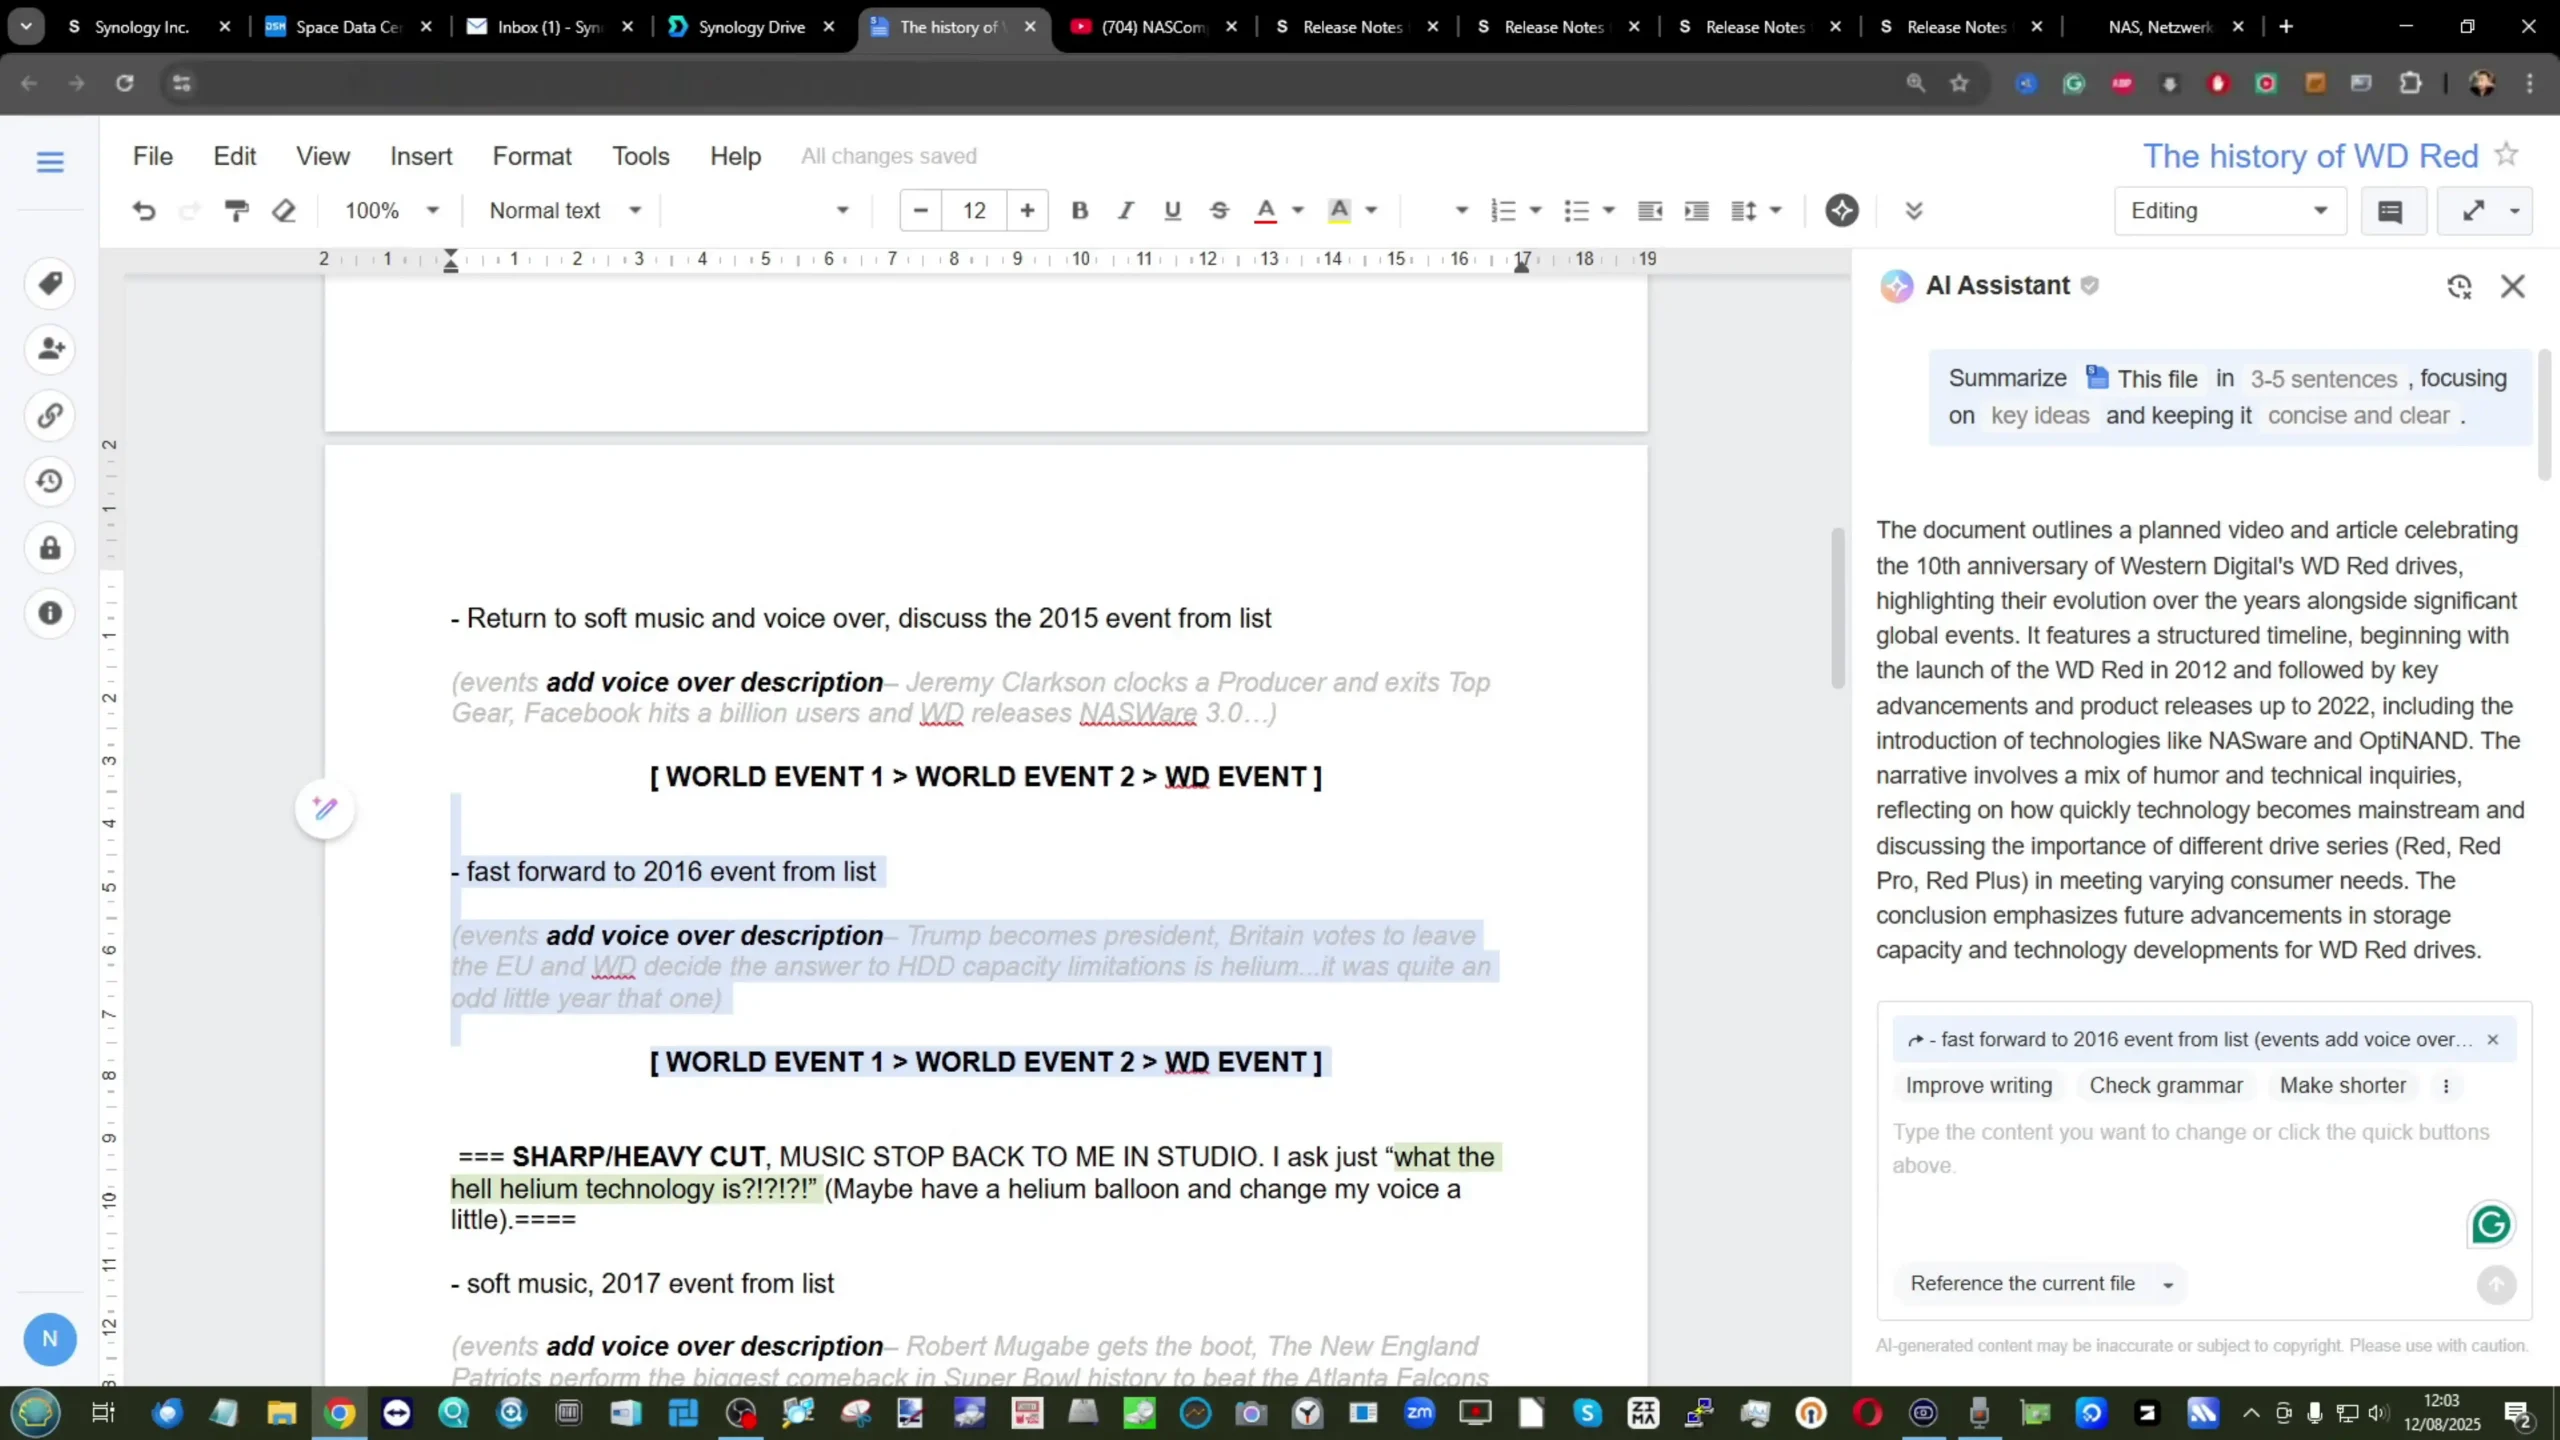2560x1440 pixels.
Task: Open the text alignment dropdown
Action: [x=1461, y=211]
